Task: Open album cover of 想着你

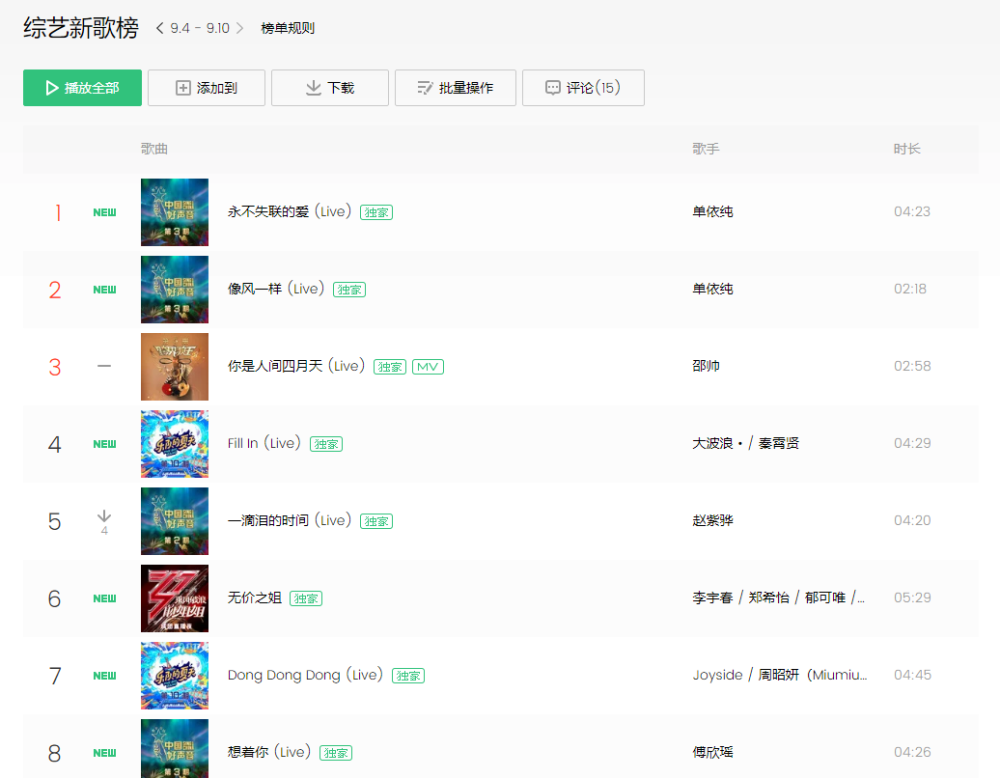Action: [x=175, y=749]
